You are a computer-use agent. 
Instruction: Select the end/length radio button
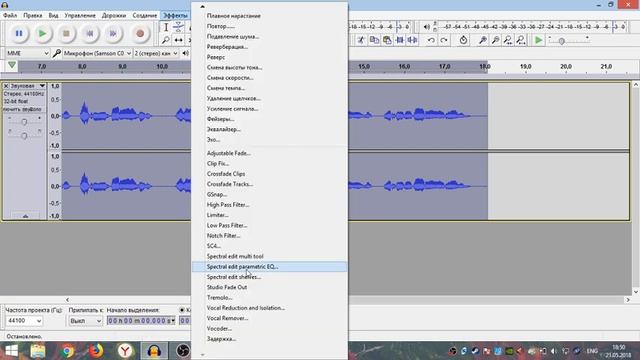click(x=182, y=310)
